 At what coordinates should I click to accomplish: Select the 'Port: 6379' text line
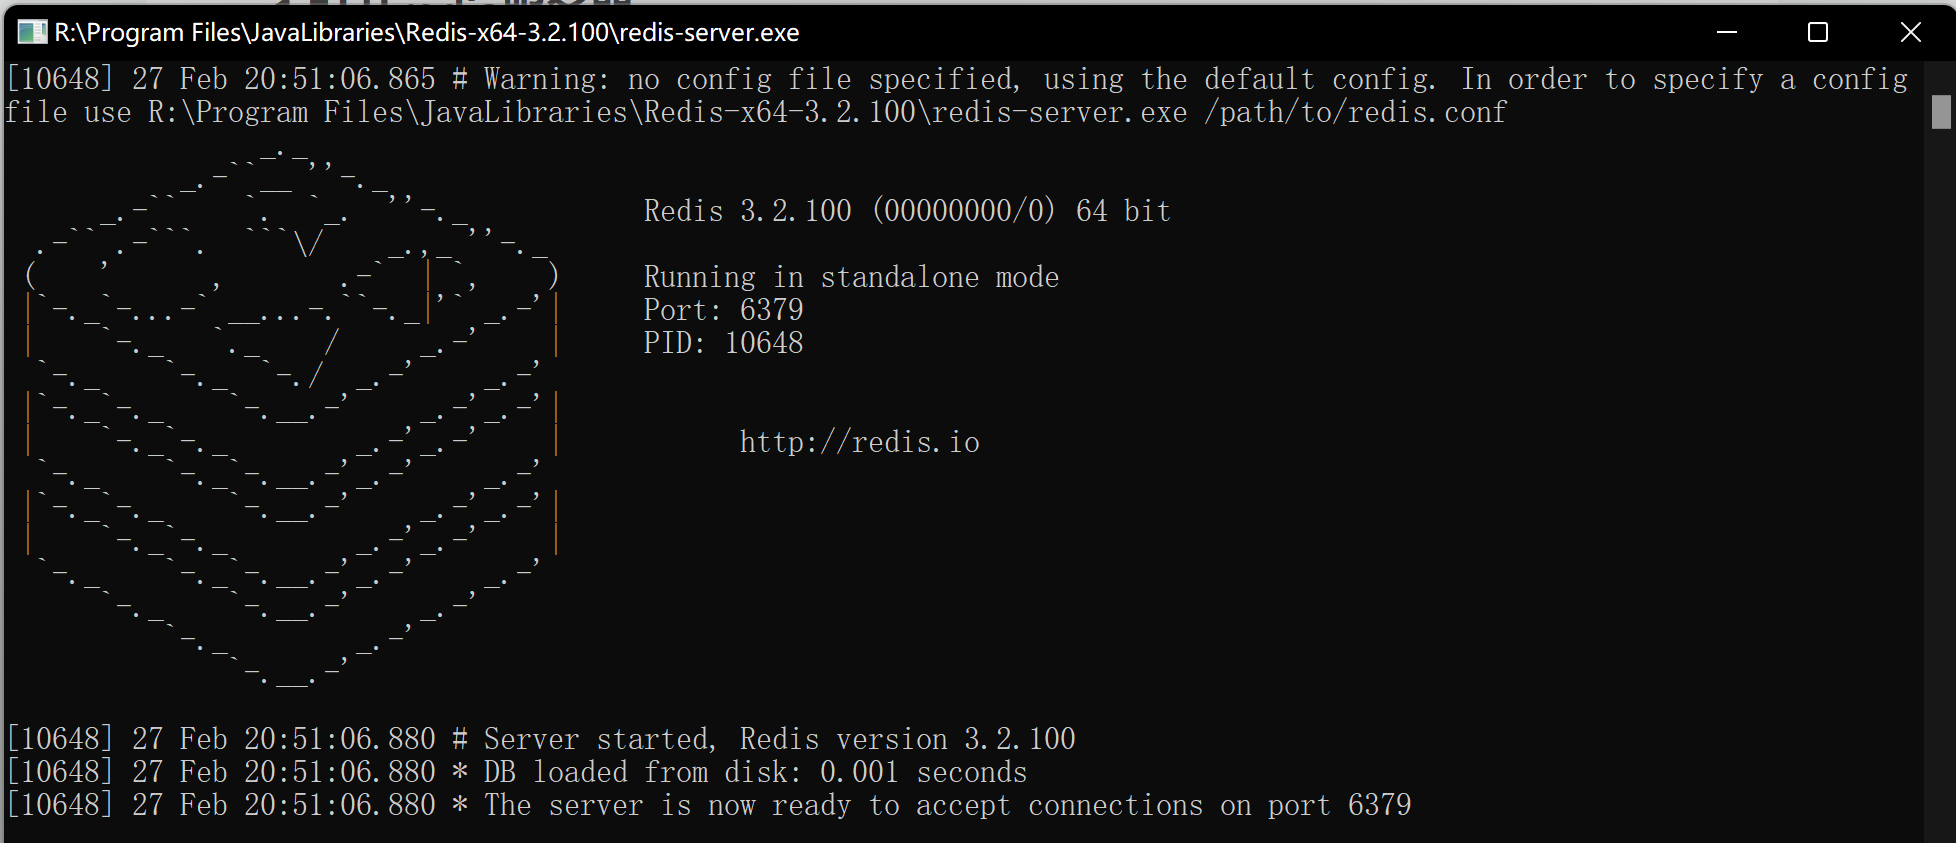[x=723, y=309]
